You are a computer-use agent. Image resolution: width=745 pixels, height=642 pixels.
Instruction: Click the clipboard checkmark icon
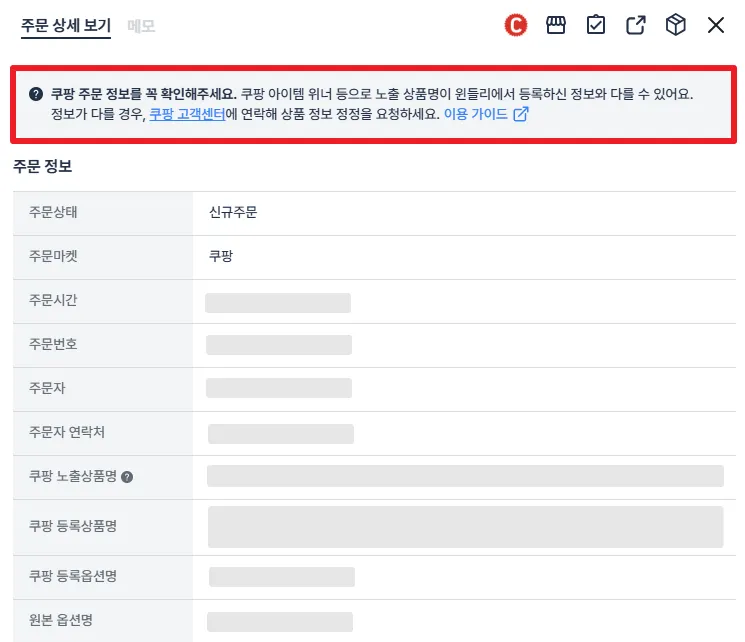point(595,25)
